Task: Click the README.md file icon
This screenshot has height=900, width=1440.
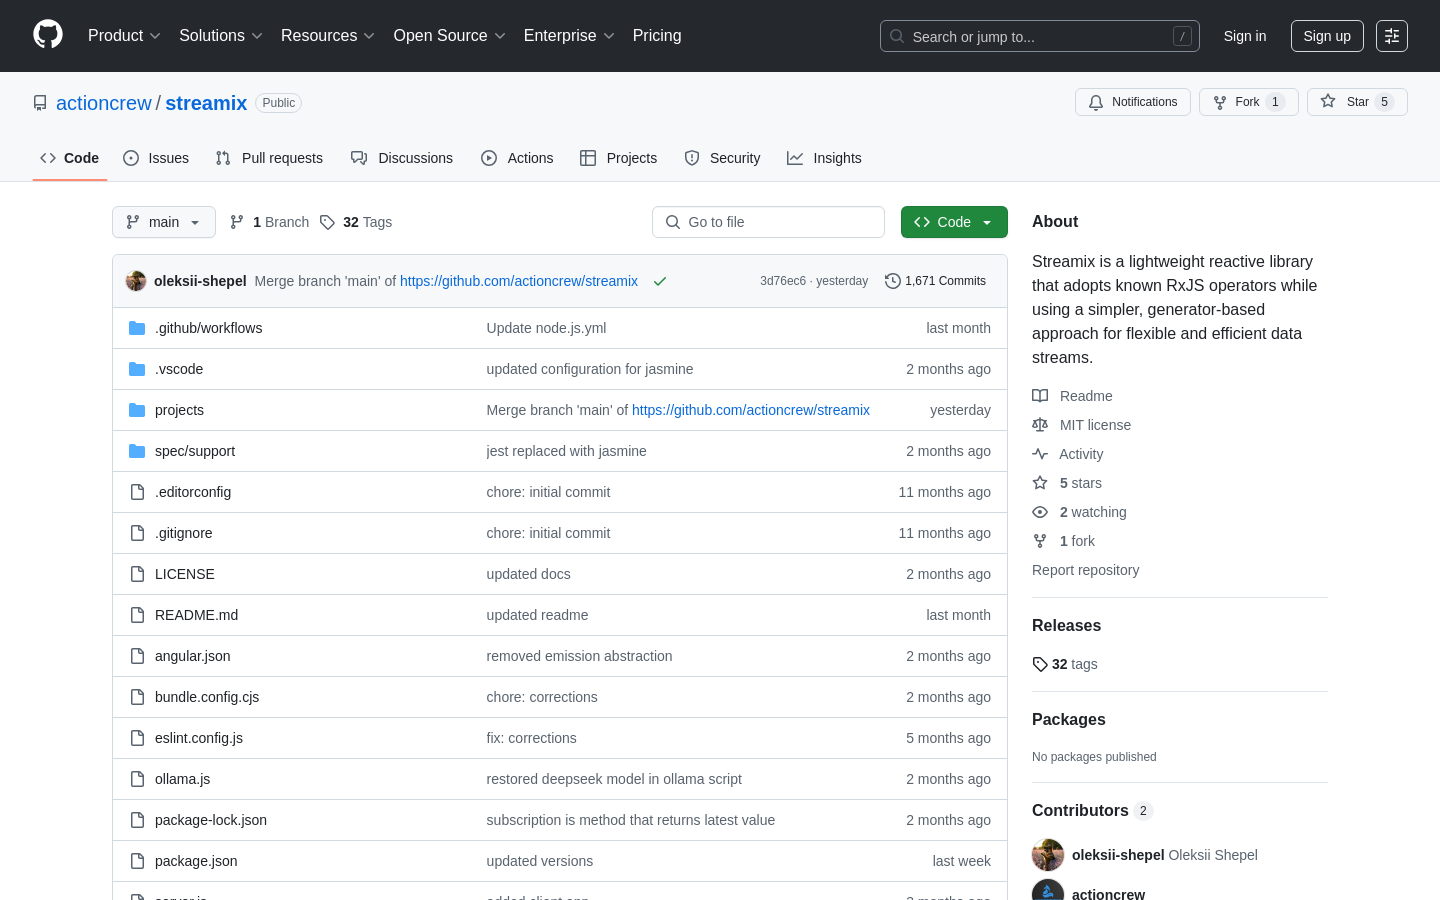Action: [137, 615]
